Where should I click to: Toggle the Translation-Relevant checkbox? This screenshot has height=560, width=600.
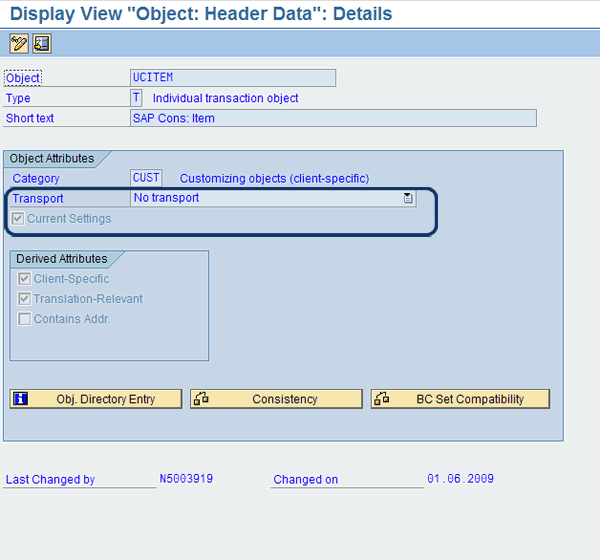[x=24, y=299]
